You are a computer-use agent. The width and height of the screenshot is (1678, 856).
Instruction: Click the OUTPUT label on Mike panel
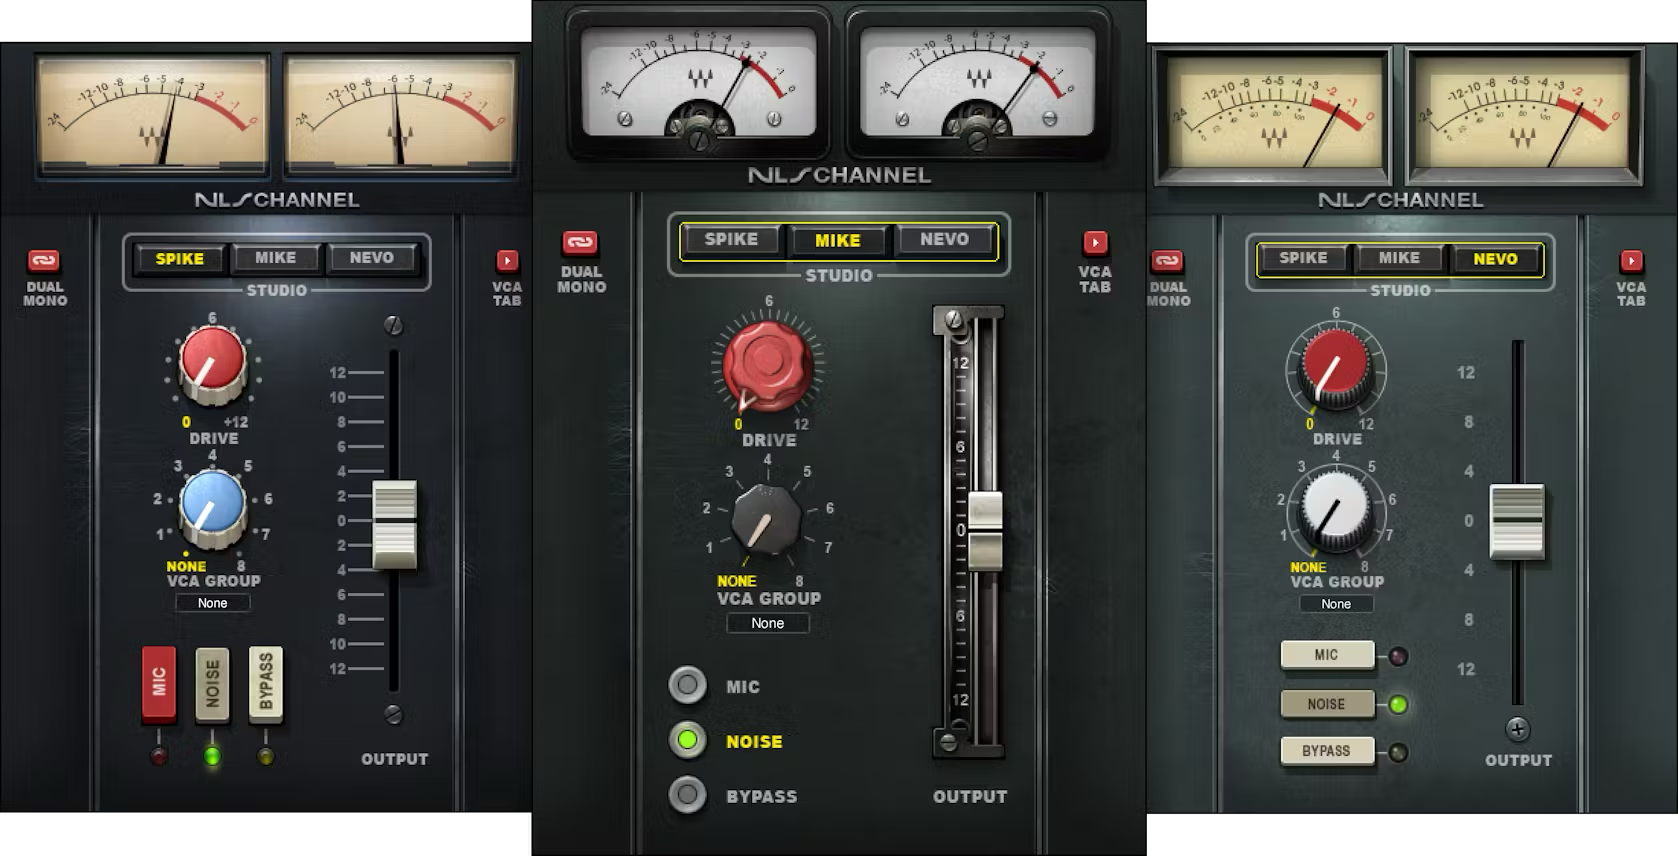click(x=970, y=797)
